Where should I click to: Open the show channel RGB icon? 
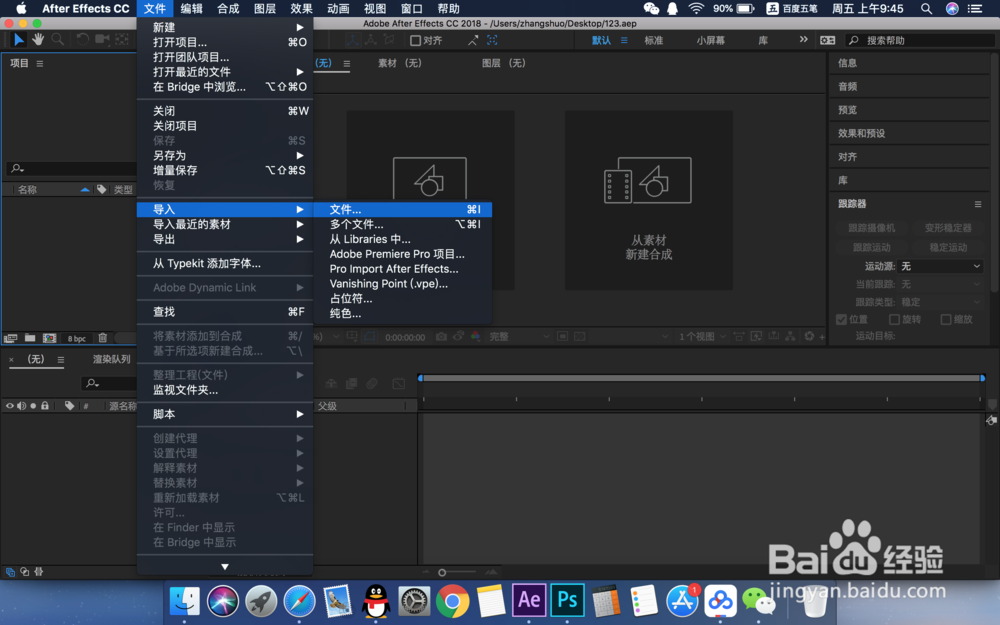(x=475, y=337)
